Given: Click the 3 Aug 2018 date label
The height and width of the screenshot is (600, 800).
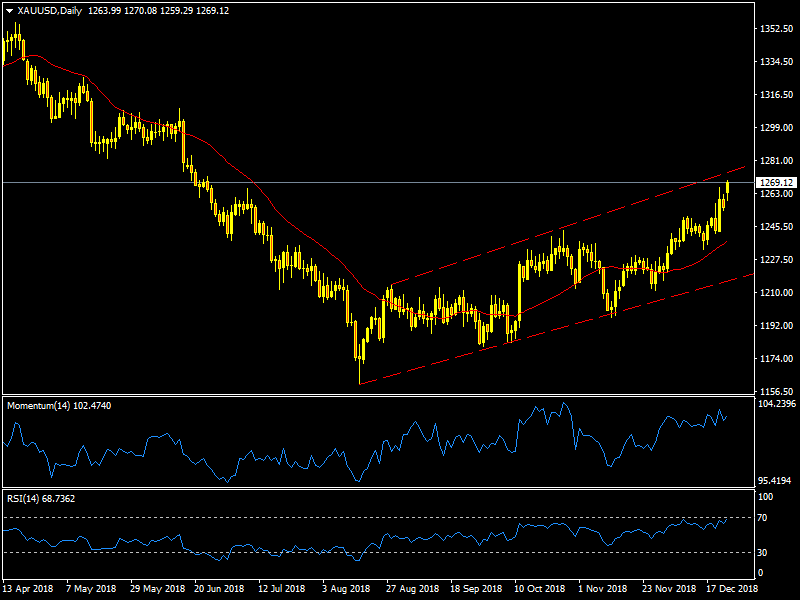Looking at the screenshot, I should (x=347, y=590).
